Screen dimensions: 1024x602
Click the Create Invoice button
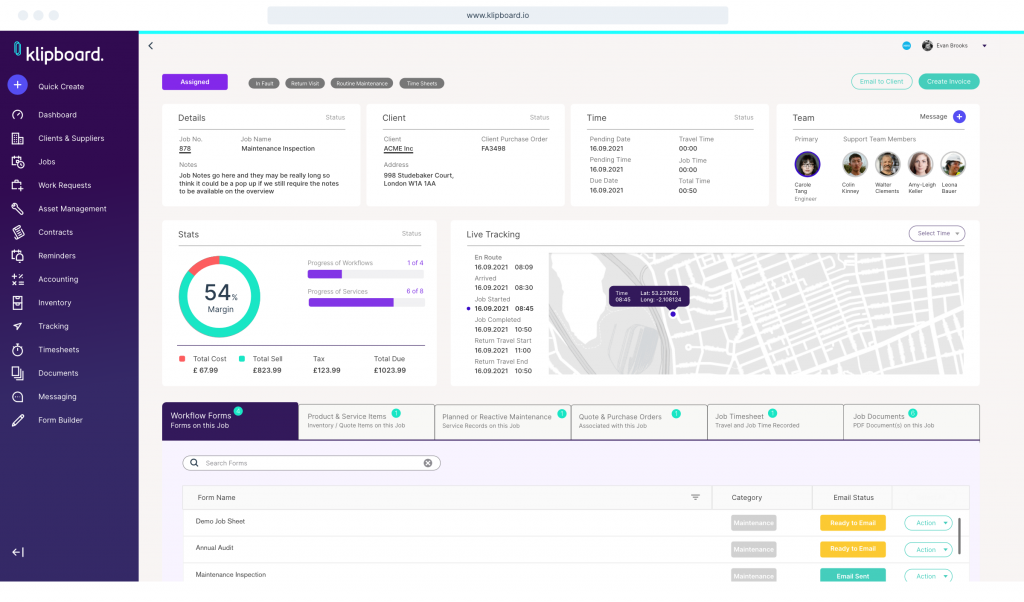coord(948,82)
